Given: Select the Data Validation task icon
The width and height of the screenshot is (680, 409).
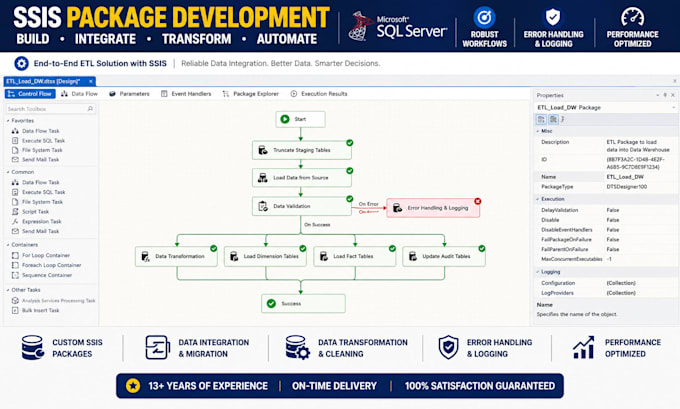Looking at the screenshot, I should (x=263, y=206).
